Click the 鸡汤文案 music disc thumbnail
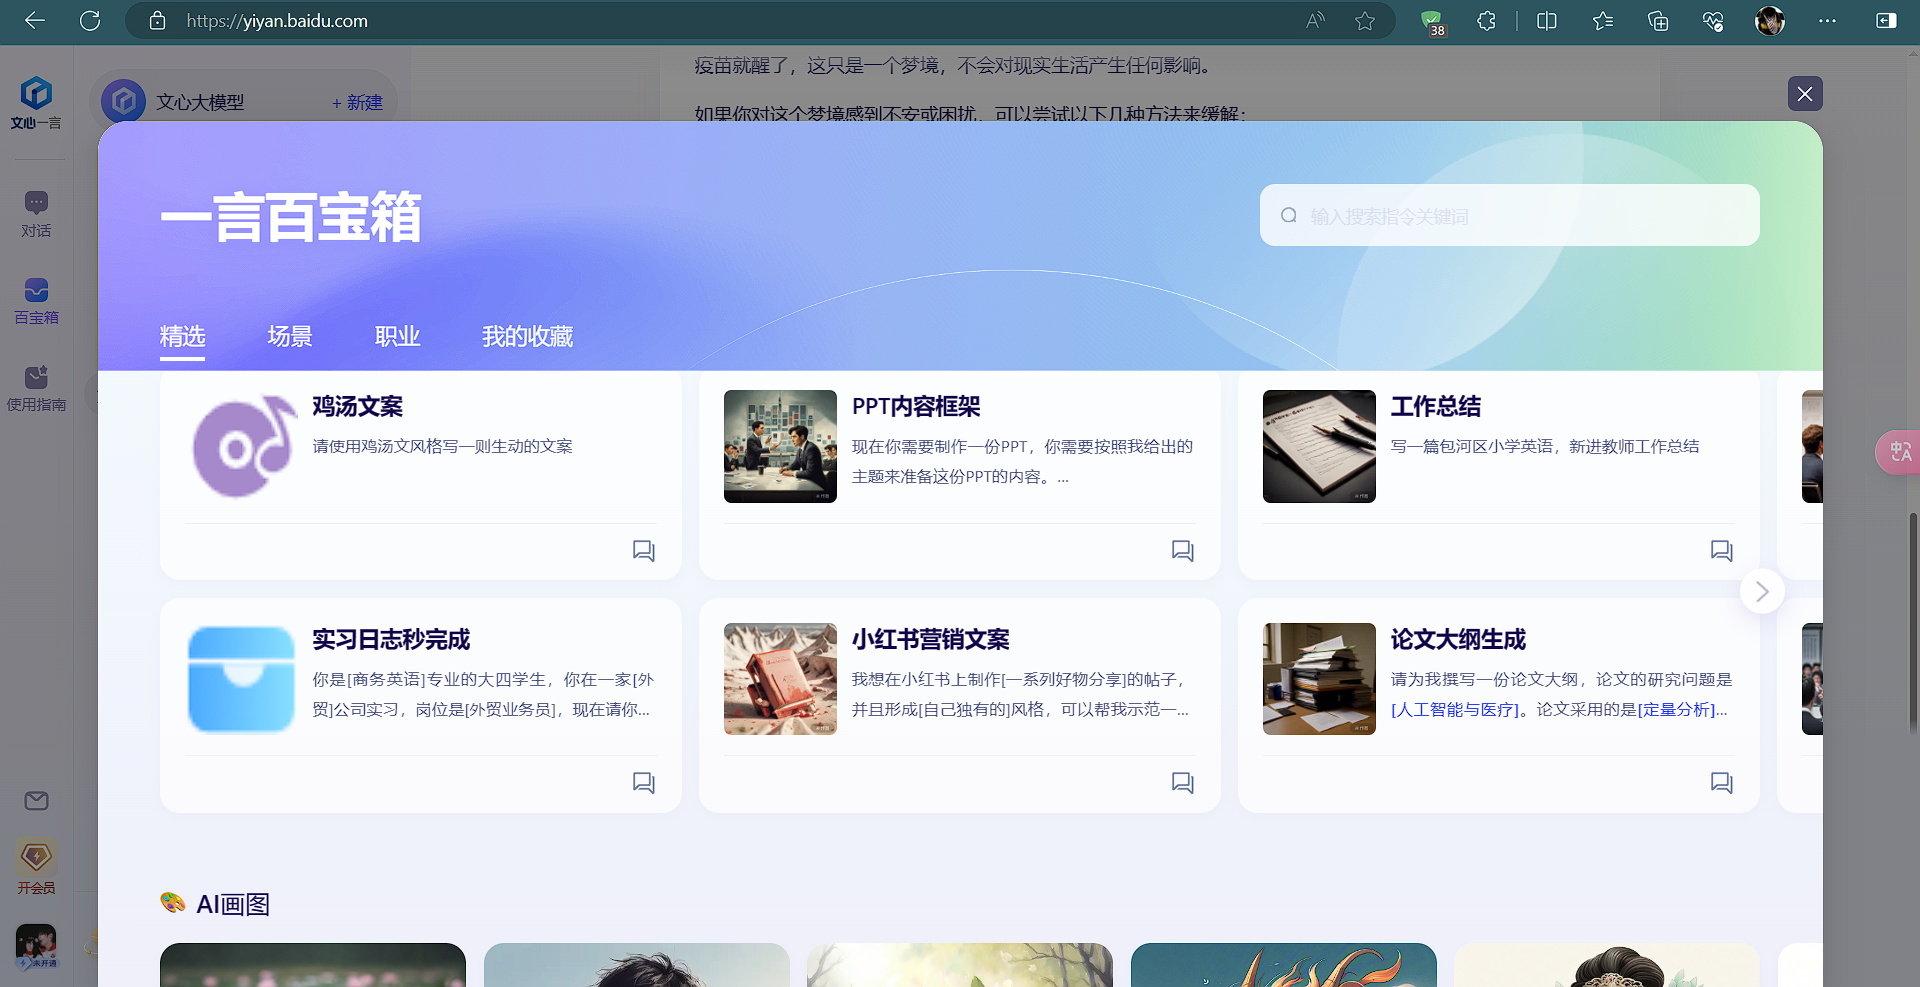Image resolution: width=1920 pixels, height=987 pixels. tap(243, 446)
